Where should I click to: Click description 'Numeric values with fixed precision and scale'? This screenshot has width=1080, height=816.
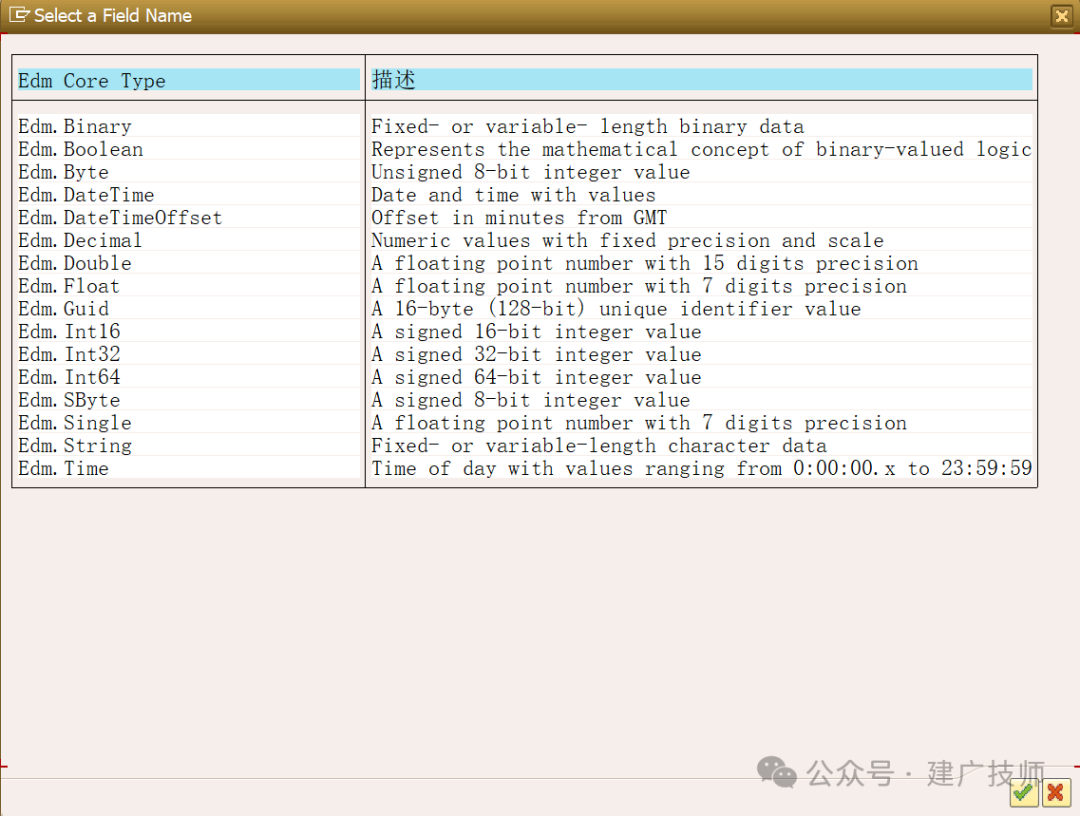coord(627,240)
